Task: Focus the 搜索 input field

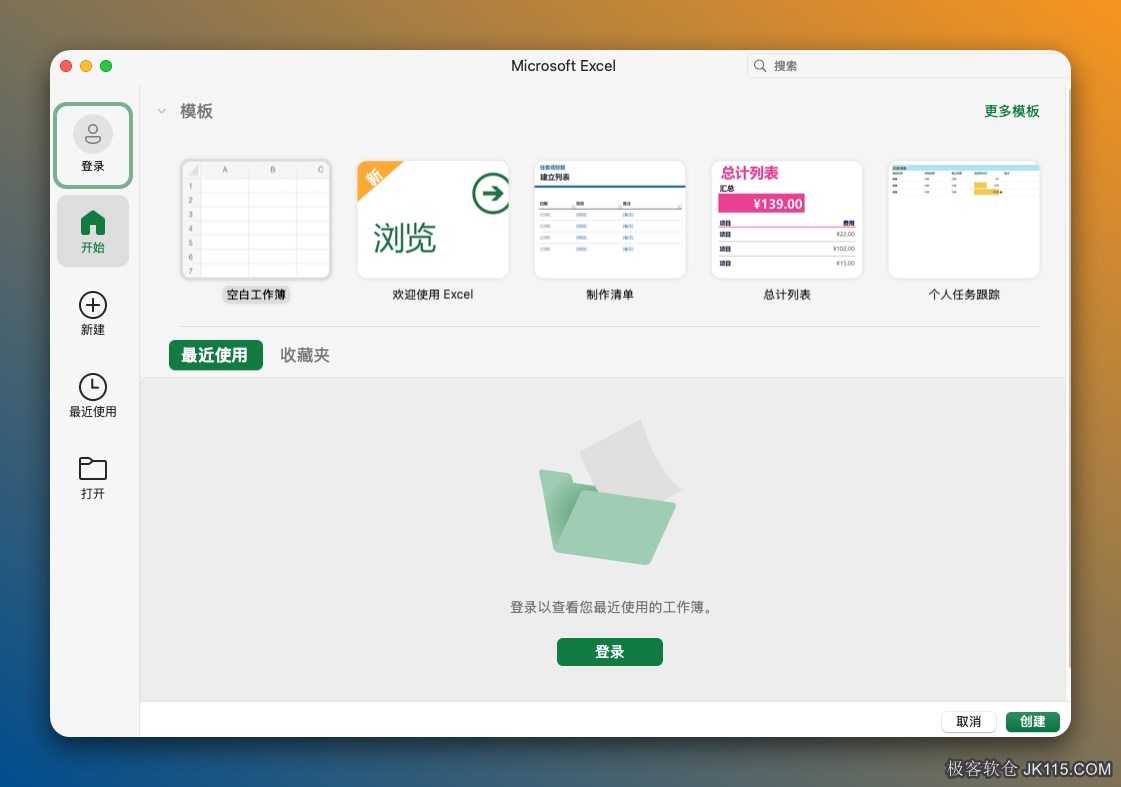Action: point(908,66)
